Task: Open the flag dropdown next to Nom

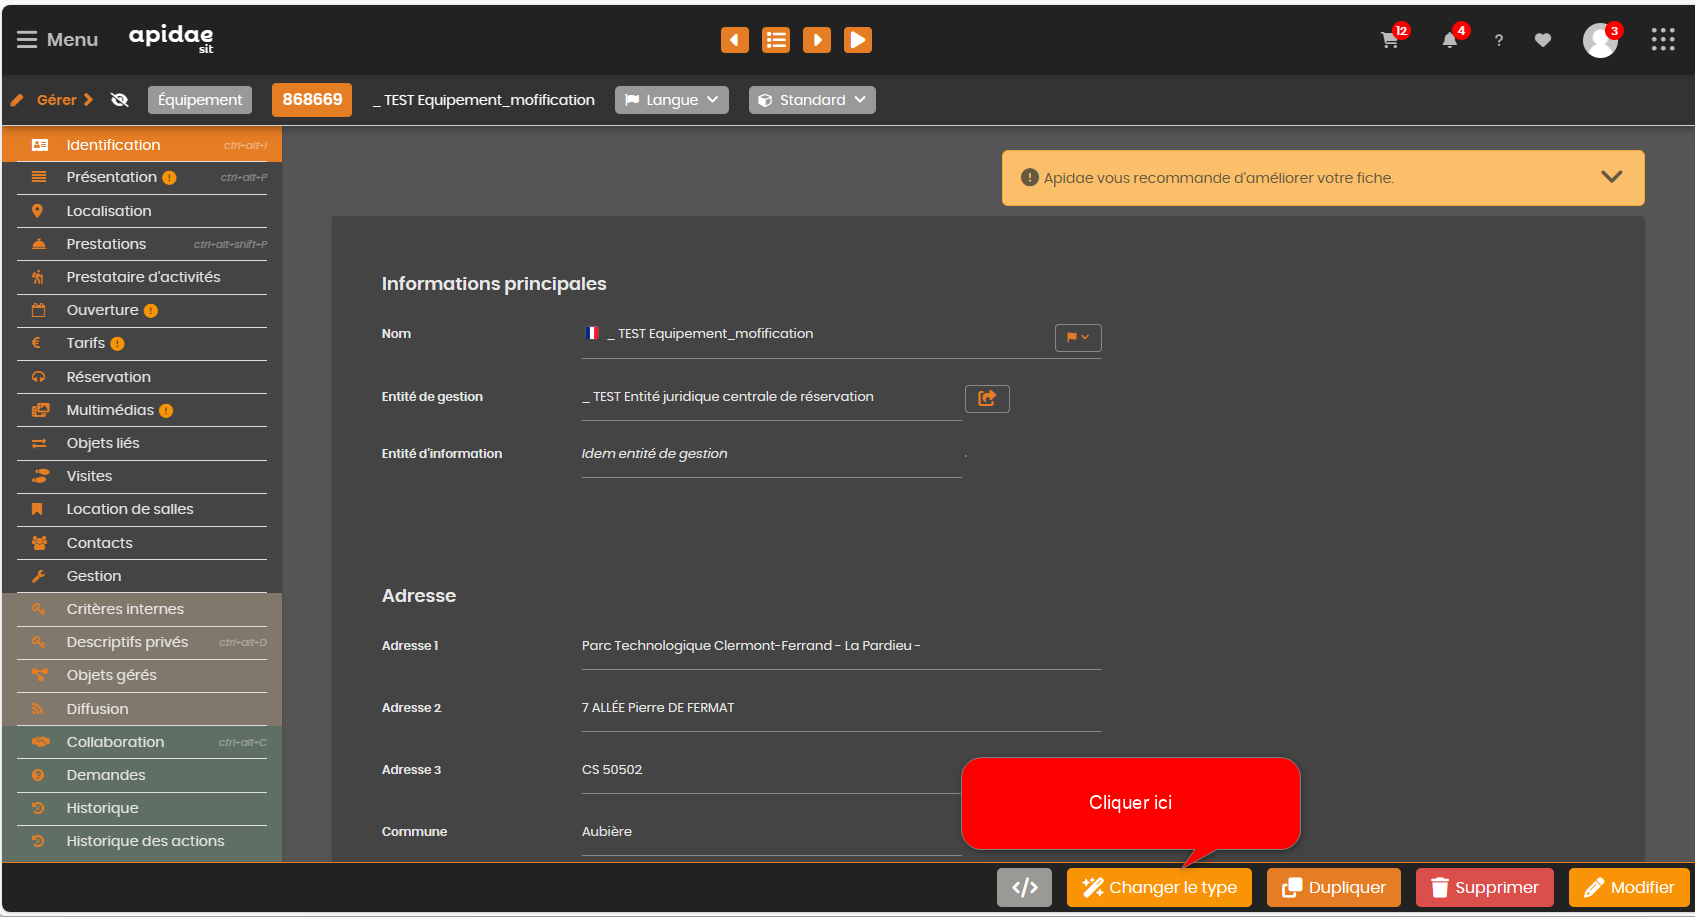Action: 1078,337
